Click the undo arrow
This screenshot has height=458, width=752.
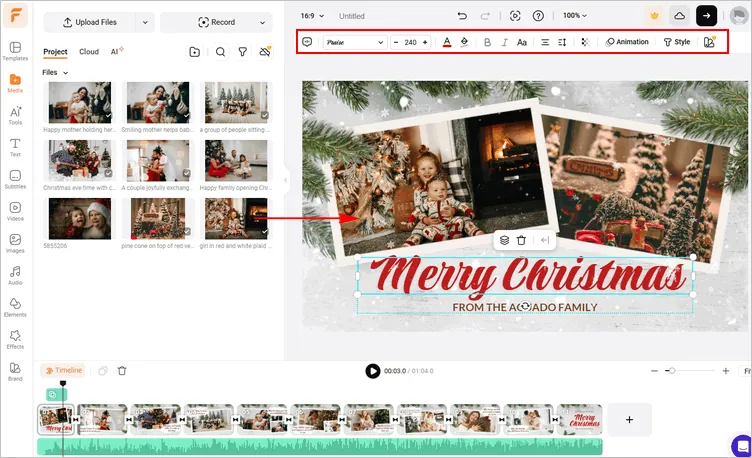coord(462,16)
